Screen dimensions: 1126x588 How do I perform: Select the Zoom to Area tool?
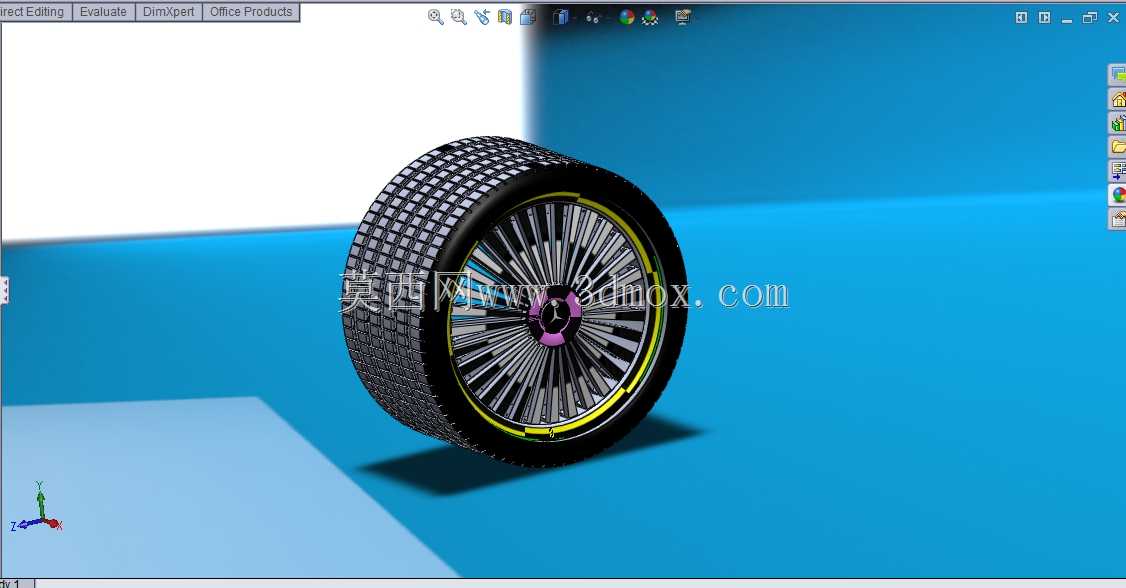pos(458,17)
